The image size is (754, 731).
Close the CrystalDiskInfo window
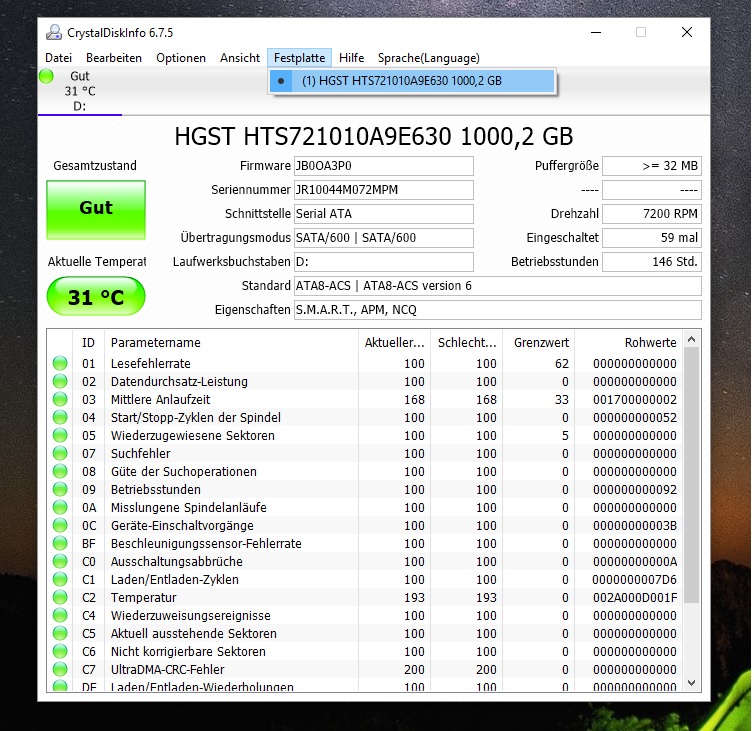pyautogui.click(x=687, y=32)
